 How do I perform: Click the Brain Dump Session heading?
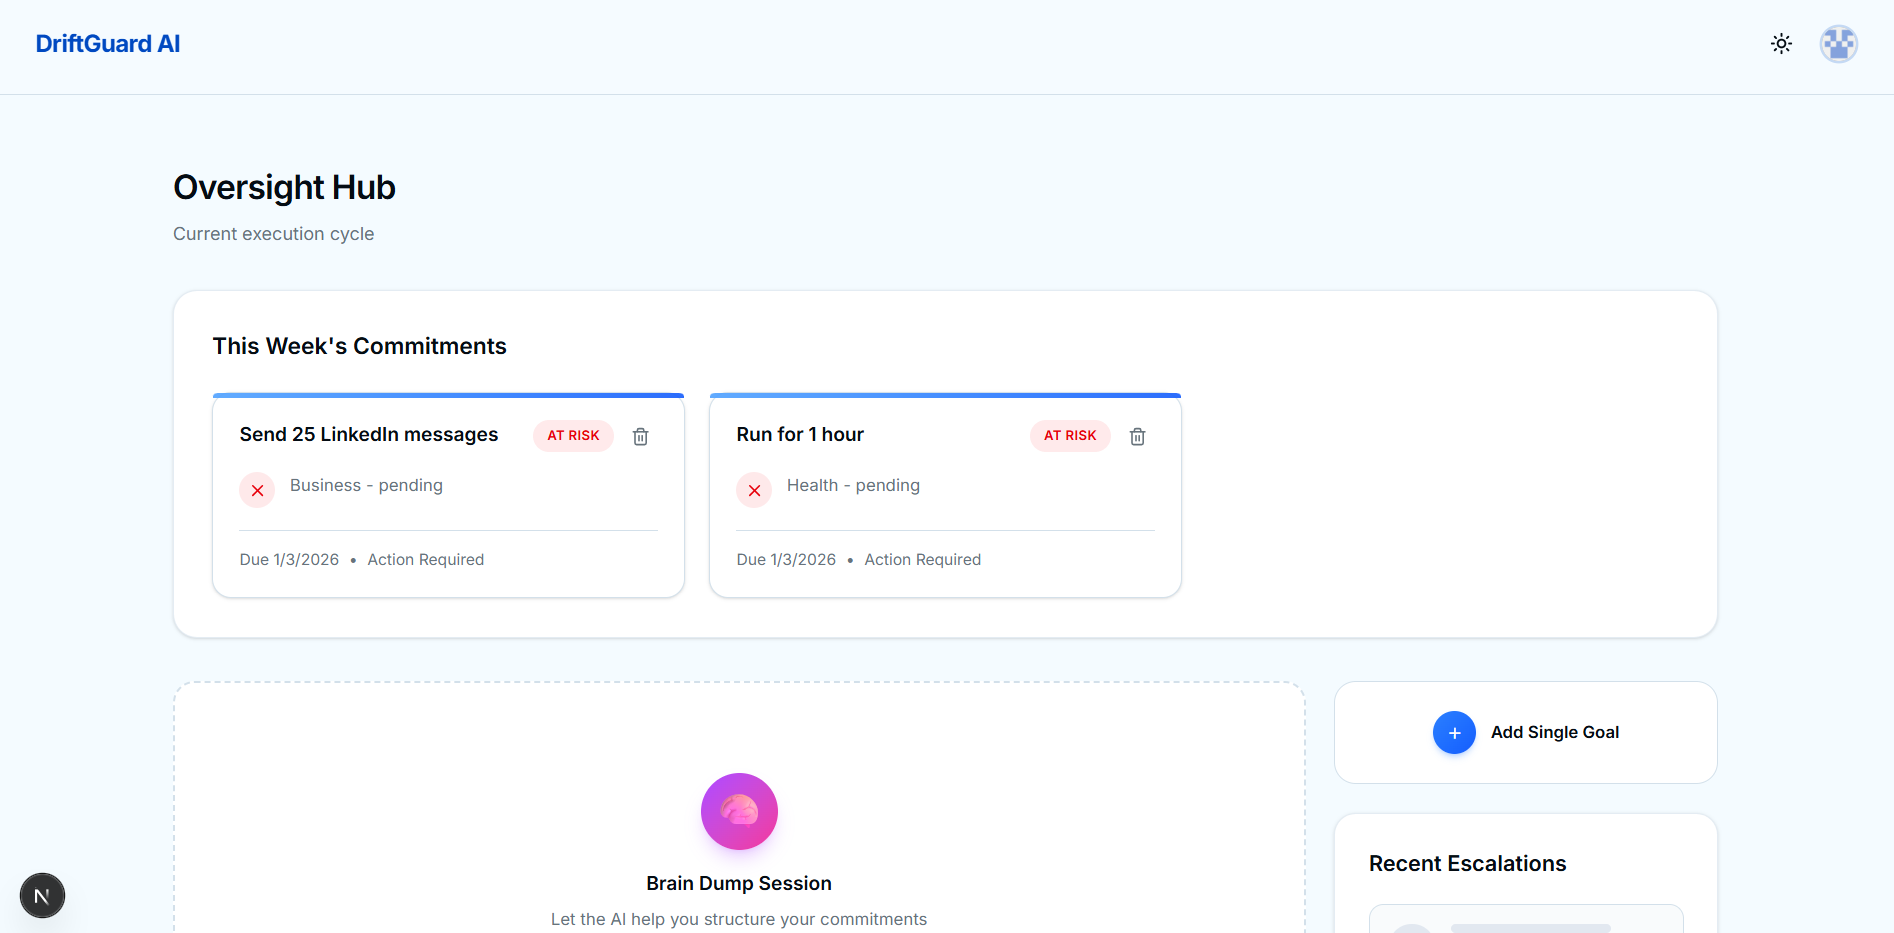(x=739, y=883)
